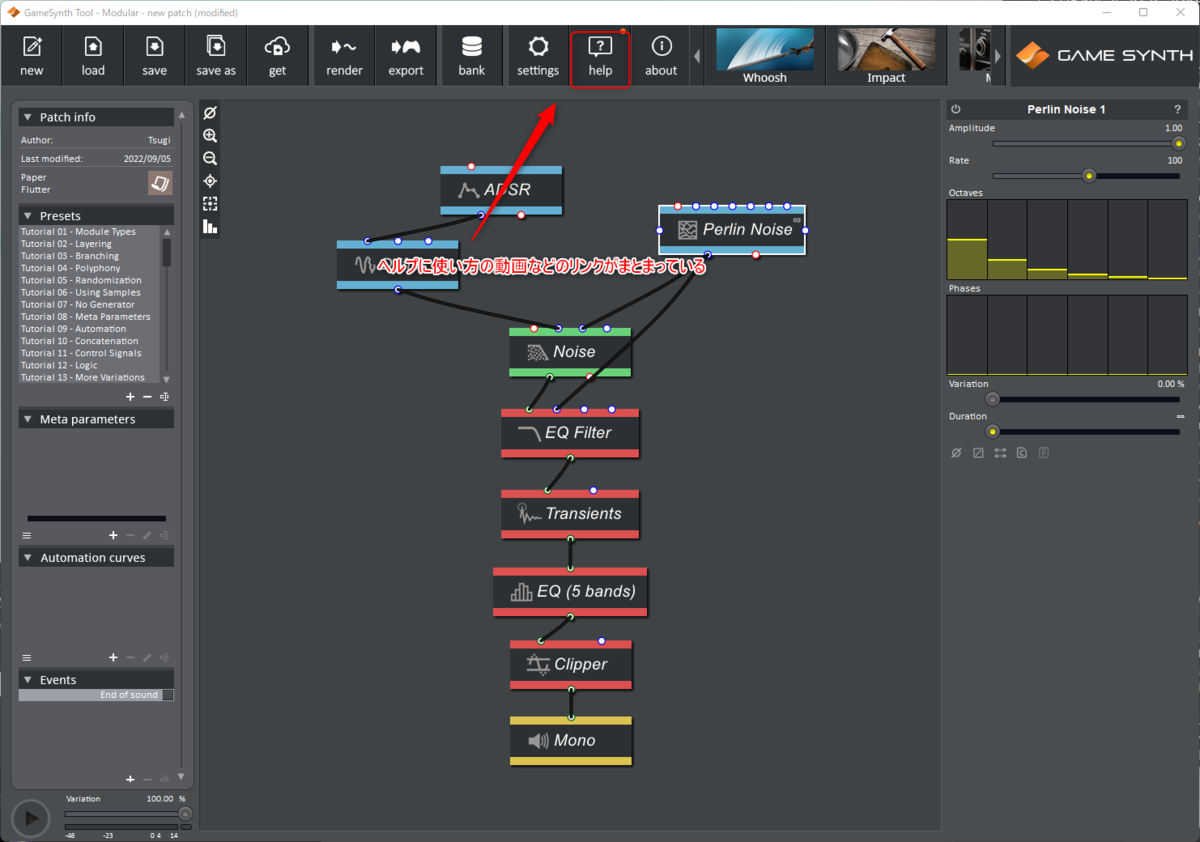This screenshot has height=842, width=1200.
Task: Click the first Octaves bar
Action: click(x=967, y=239)
